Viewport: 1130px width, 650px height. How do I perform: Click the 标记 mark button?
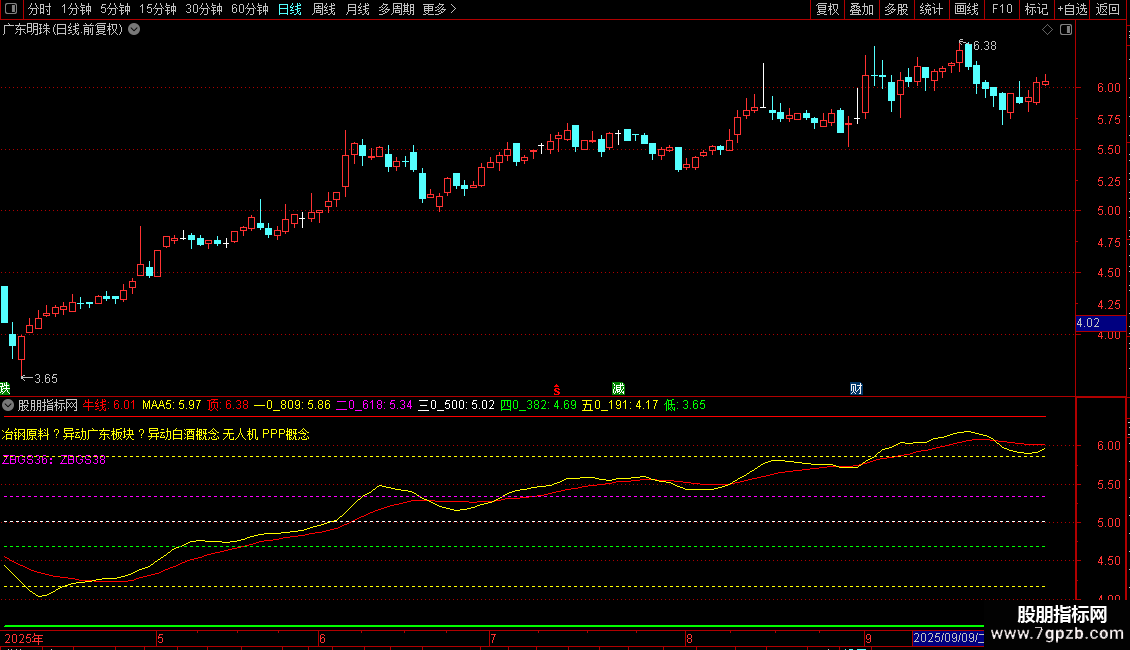coord(1036,9)
